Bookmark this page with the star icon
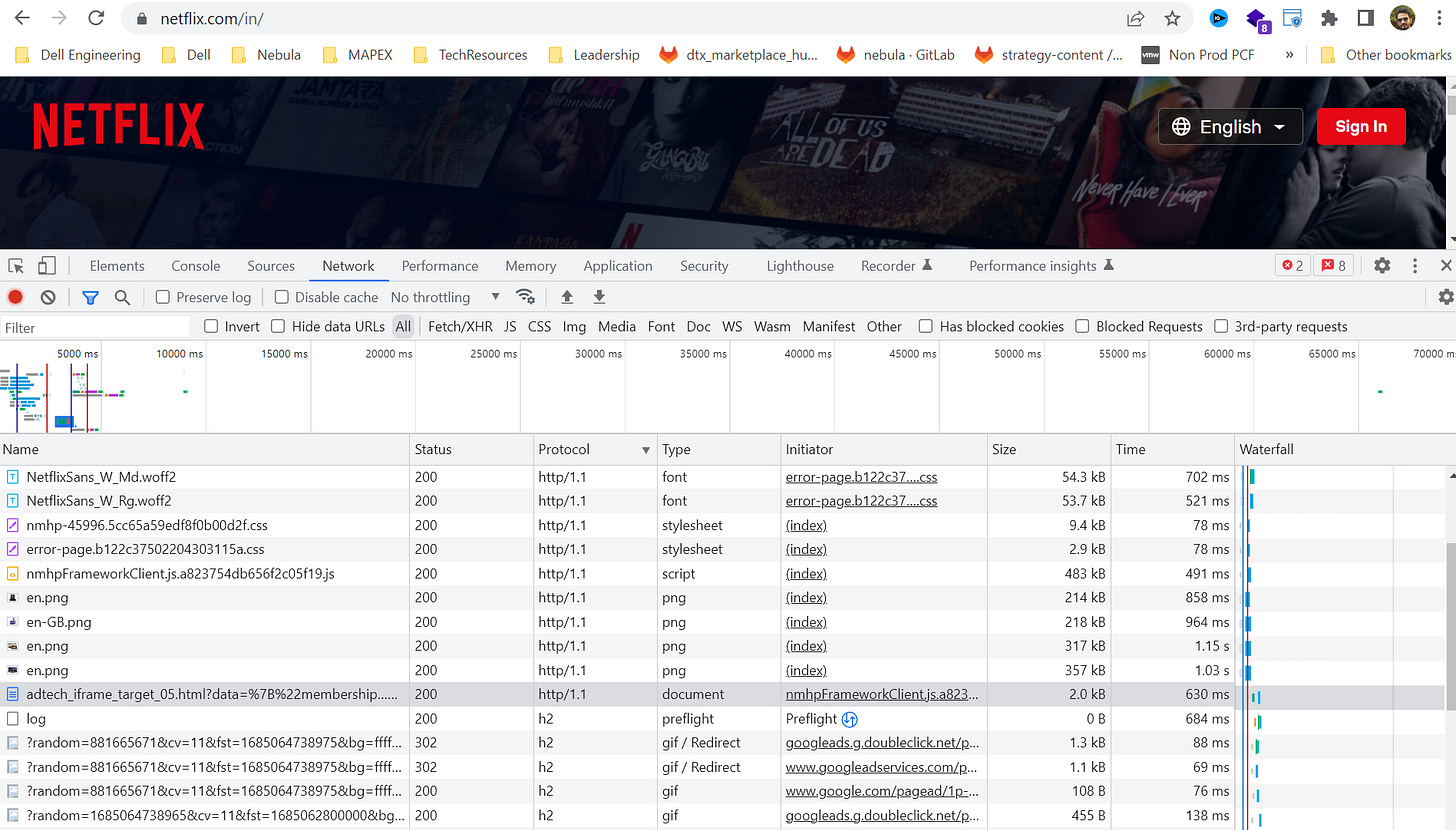Viewport: 1456px width, 830px height. tap(1172, 18)
